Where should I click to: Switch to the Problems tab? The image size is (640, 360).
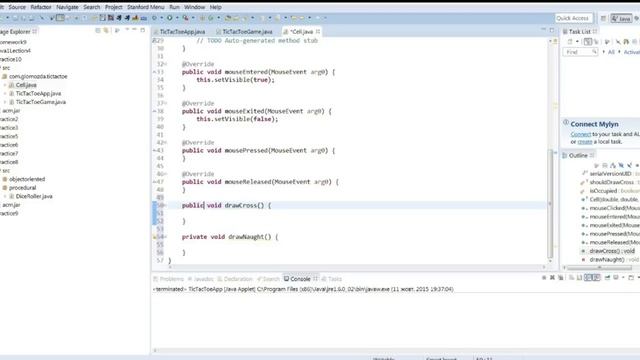[169, 279]
